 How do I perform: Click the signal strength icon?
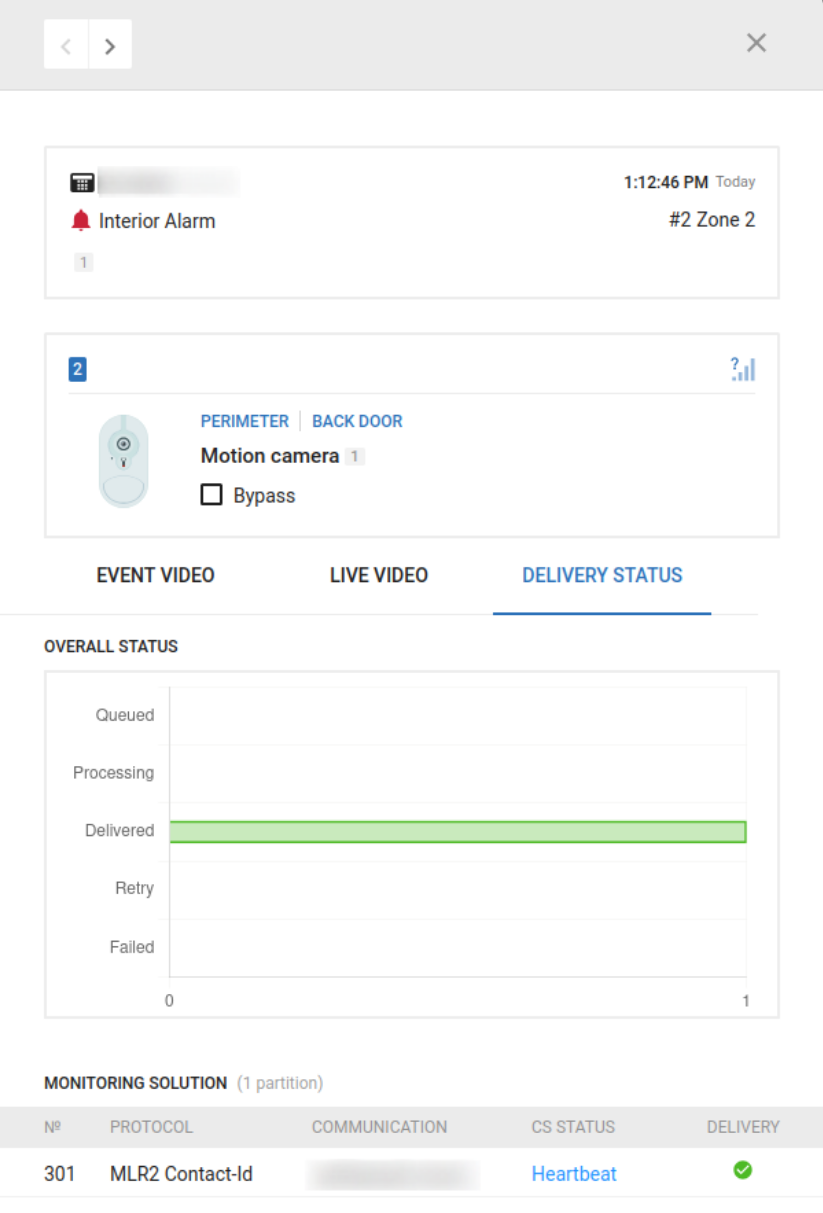click(x=742, y=369)
